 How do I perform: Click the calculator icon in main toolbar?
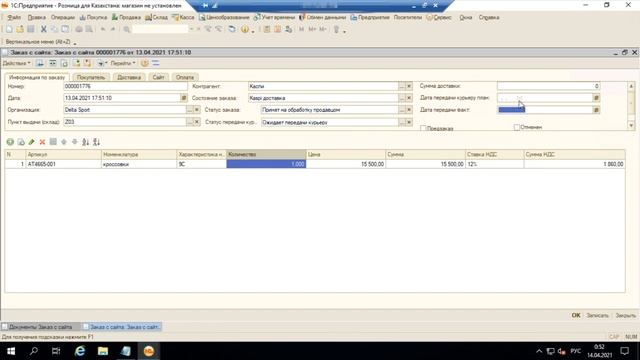pyautogui.click(x=267, y=29)
